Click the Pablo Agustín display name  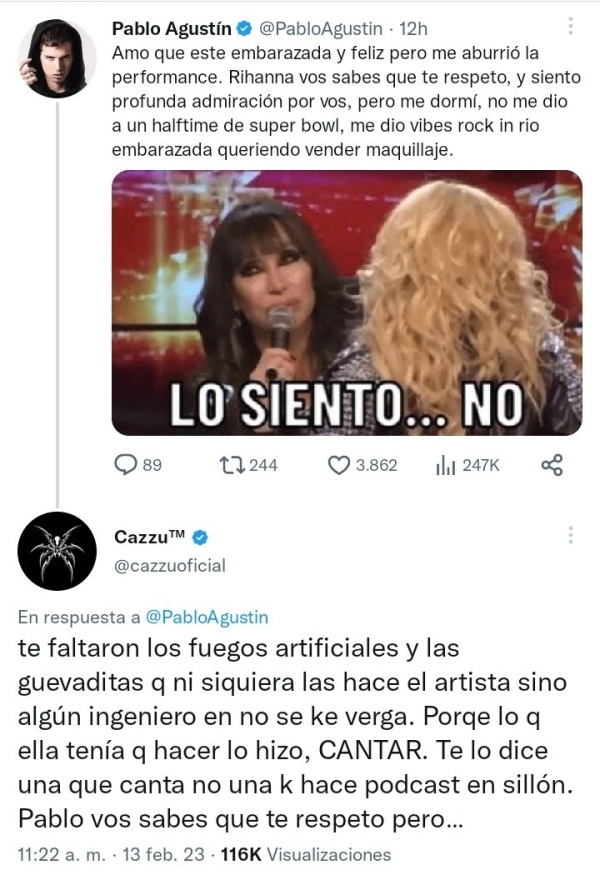click(x=172, y=29)
